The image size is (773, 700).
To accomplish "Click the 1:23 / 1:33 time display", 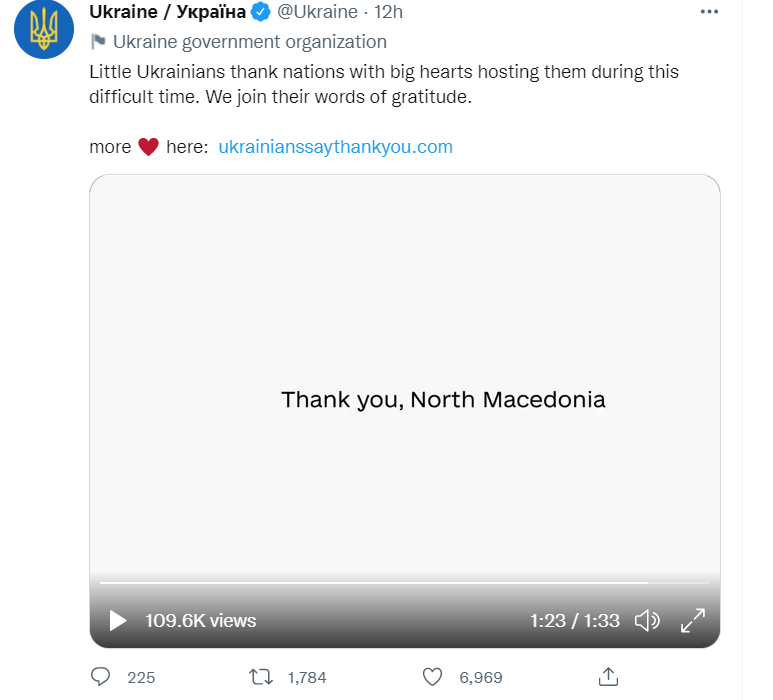I will pos(574,621).
